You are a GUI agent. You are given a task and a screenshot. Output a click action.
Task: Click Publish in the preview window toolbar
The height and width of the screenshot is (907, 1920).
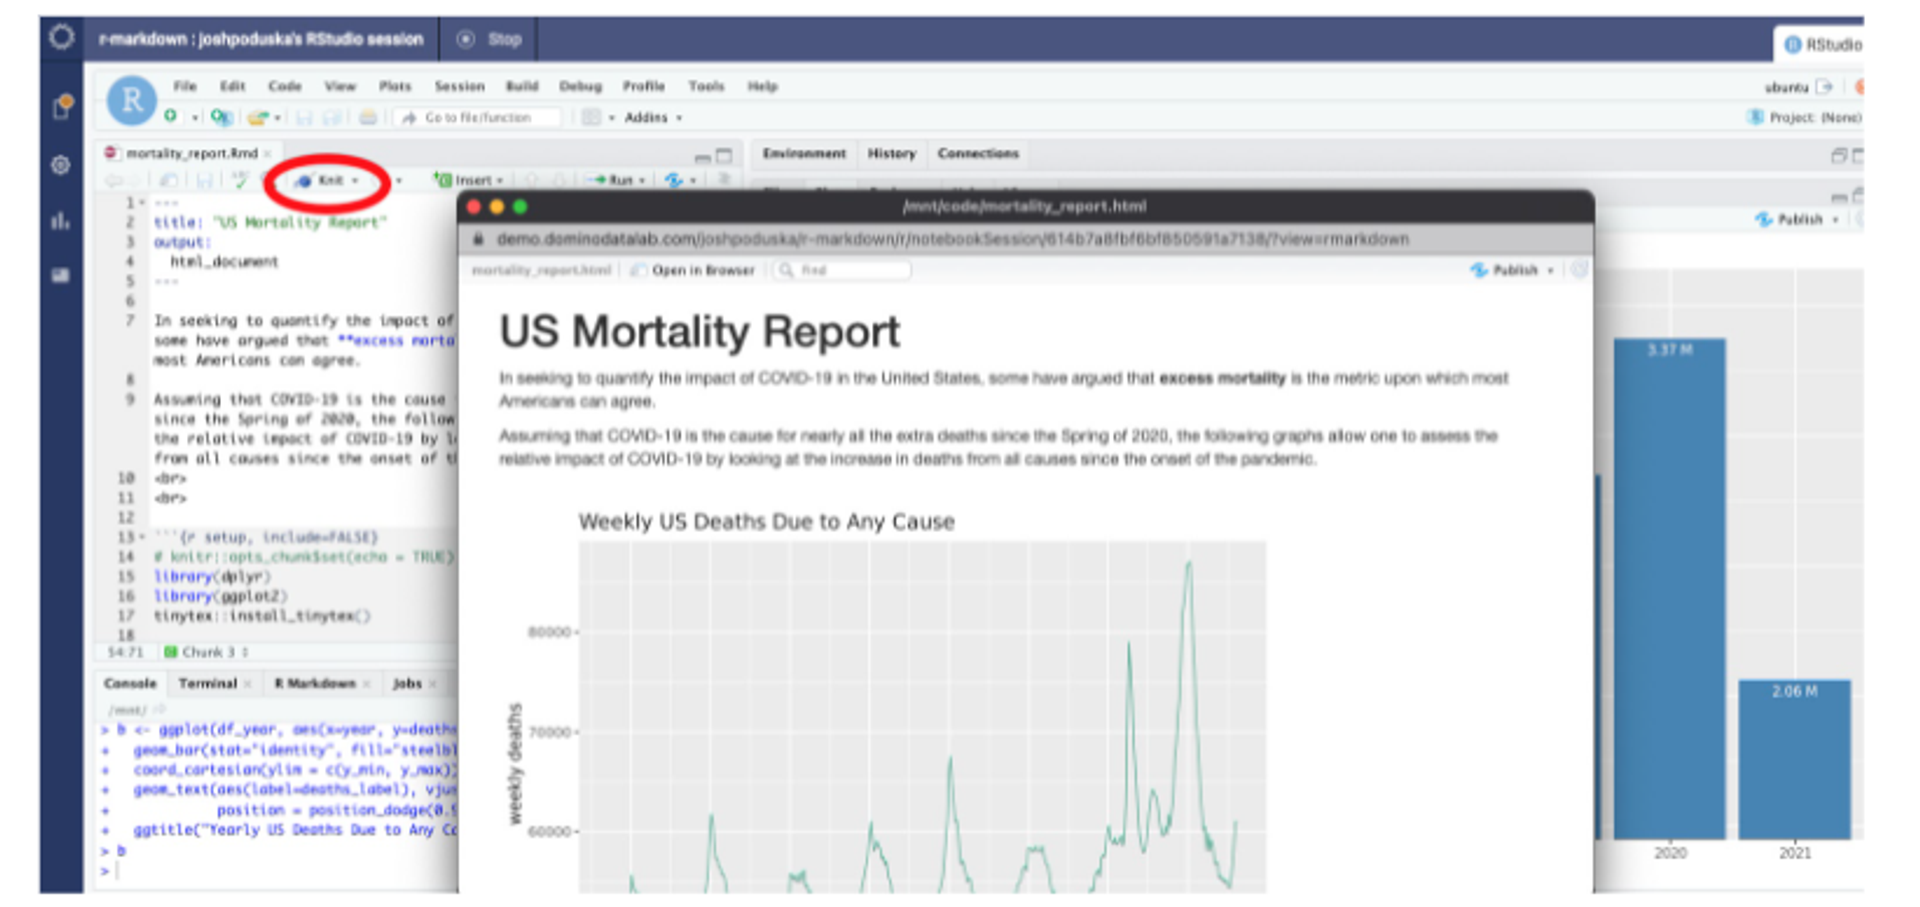(1505, 270)
